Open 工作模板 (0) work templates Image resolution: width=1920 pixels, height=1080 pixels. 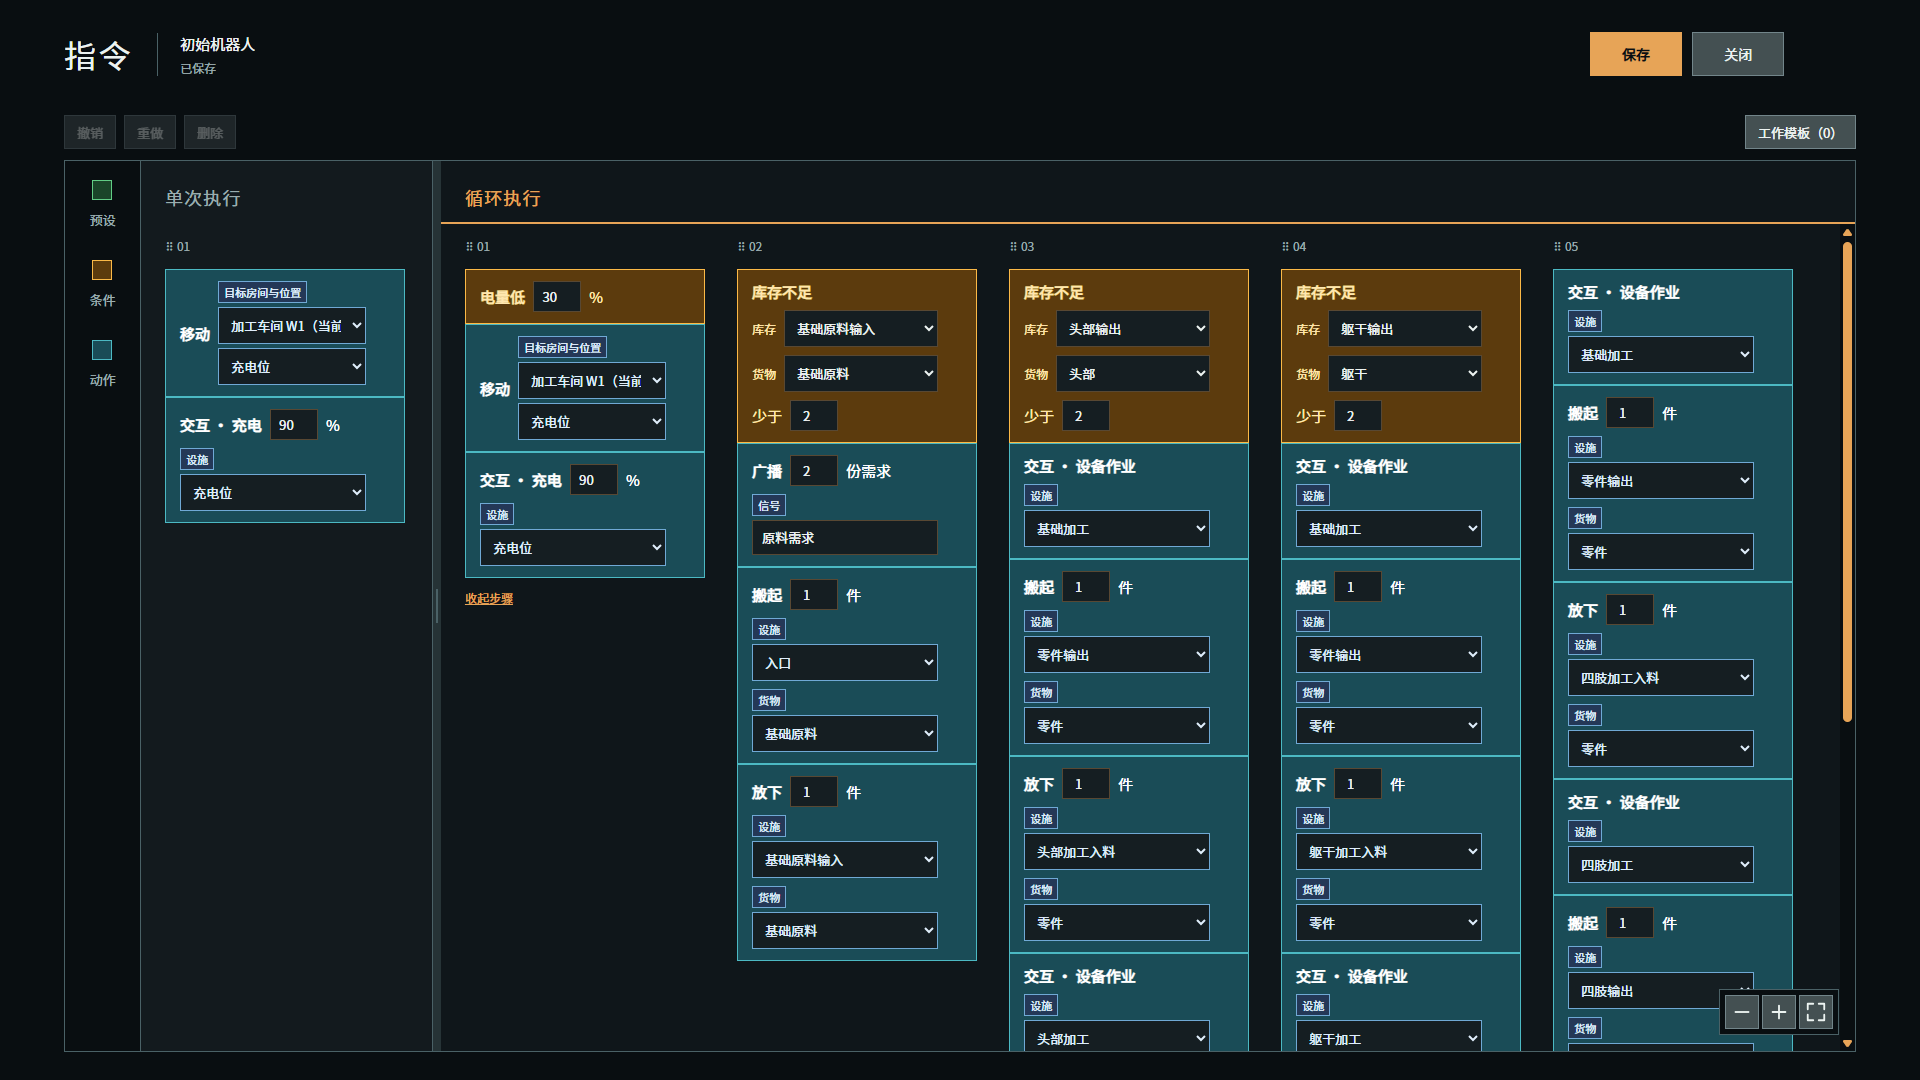coord(1800,132)
